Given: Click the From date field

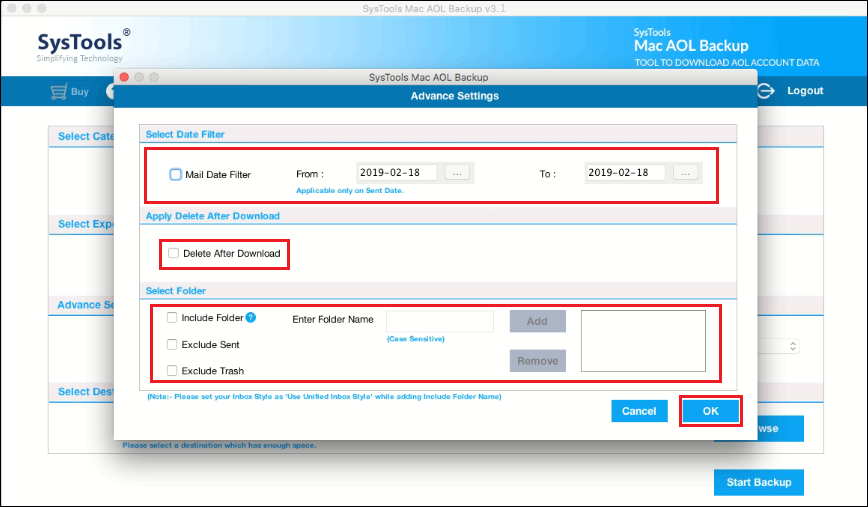Looking at the screenshot, I should (x=397, y=173).
